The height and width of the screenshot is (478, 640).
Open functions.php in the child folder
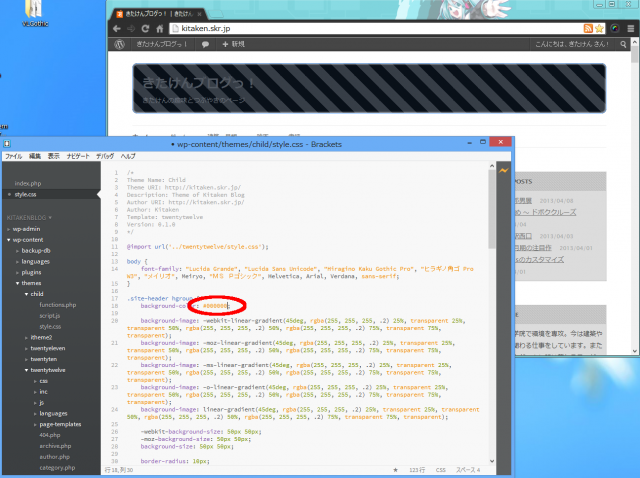point(57,305)
